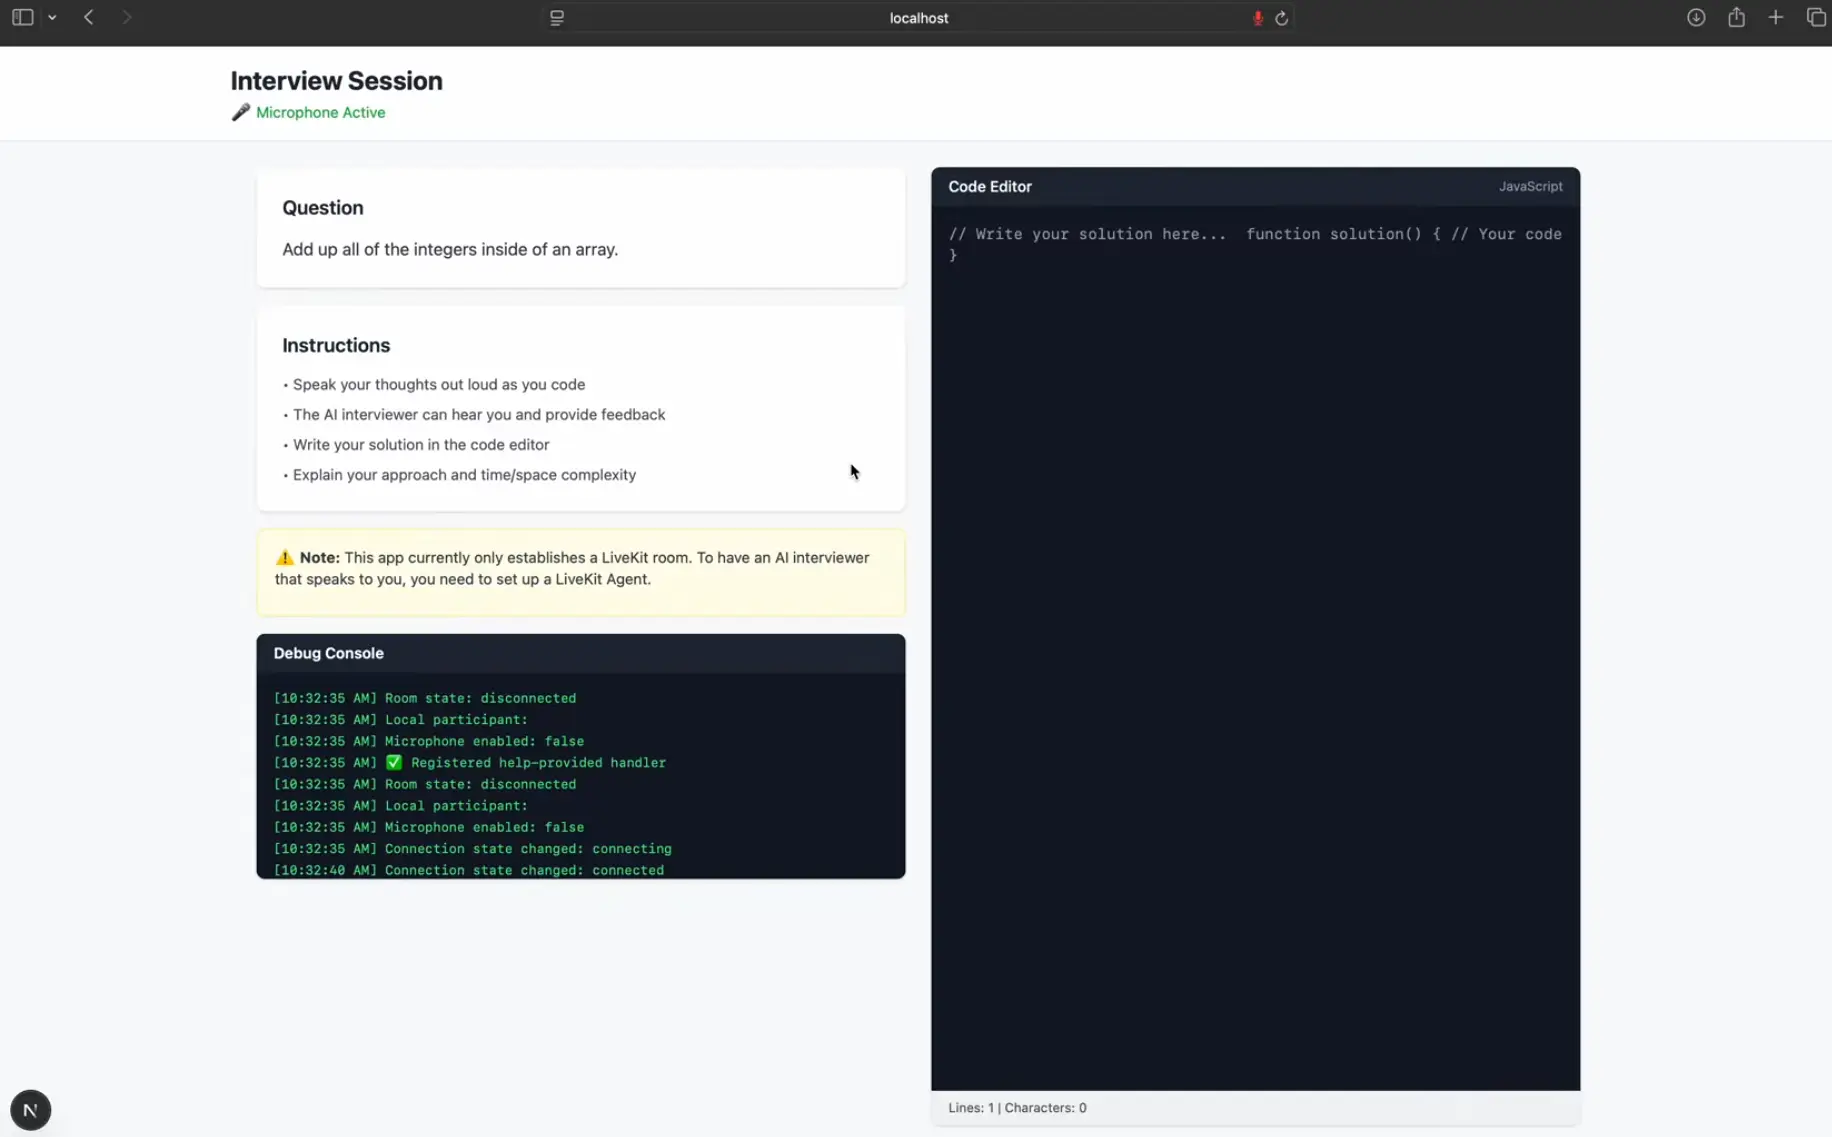Click the Share icon
1832x1137 pixels.
1736,17
